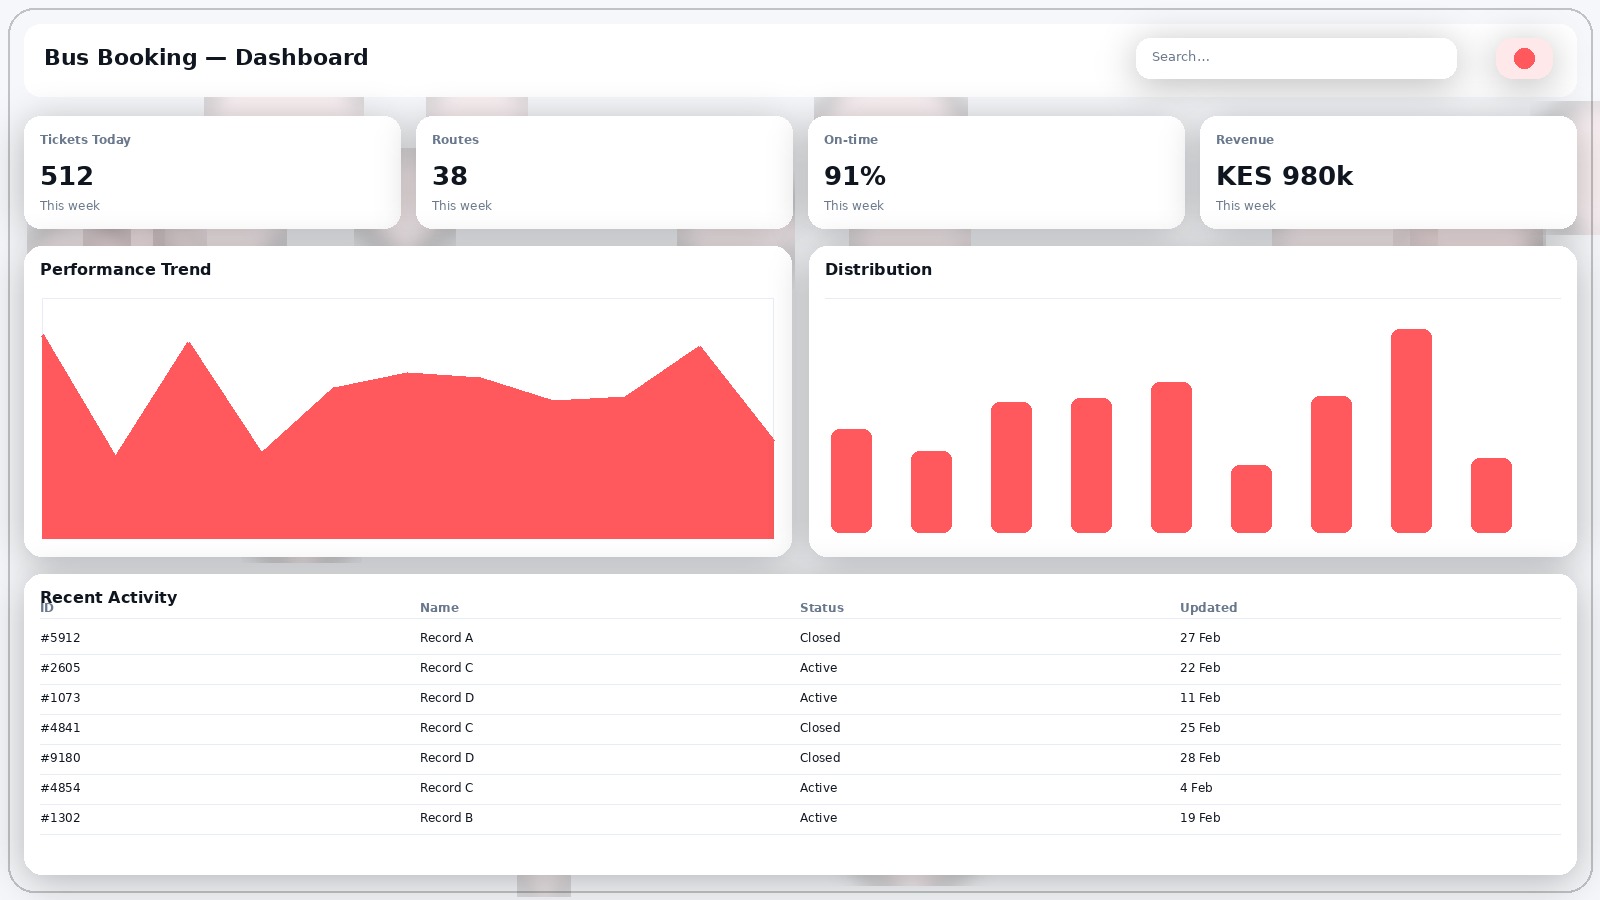Open record #1073 in Recent Activity
Screen dimensions: 1600x900
click(60, 697)
